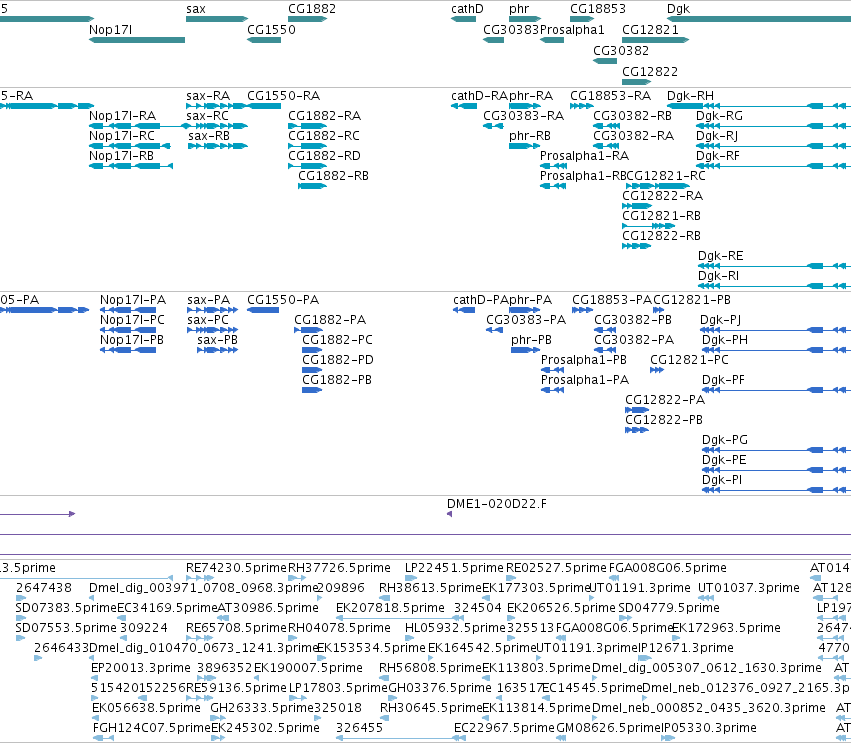
Task: Select the Prosalpha1-PB protein label
Action: 584,359
